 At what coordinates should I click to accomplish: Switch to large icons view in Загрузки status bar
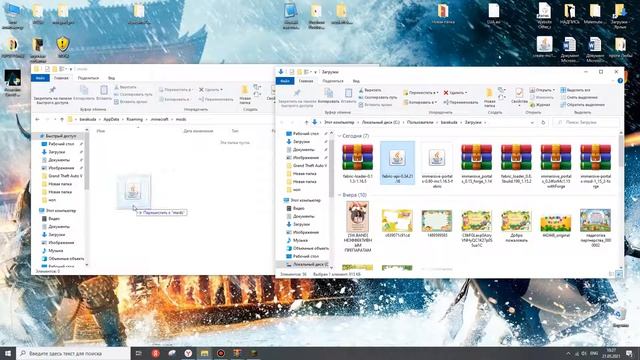pos(619,274)
